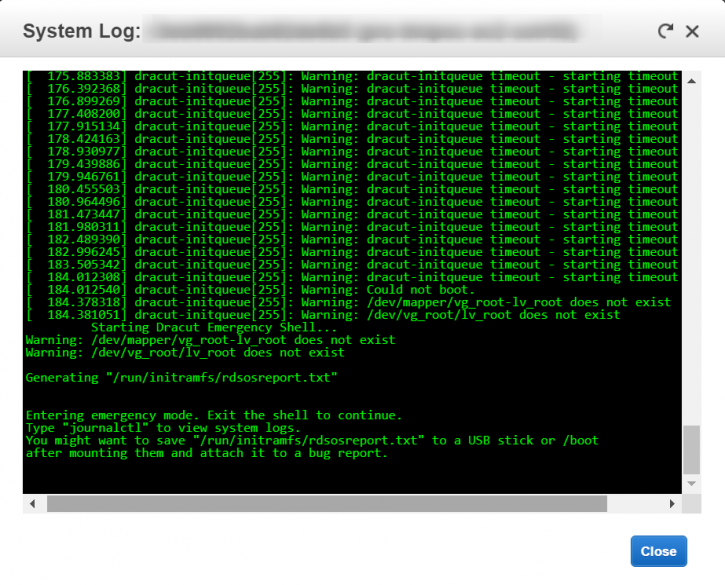725x585 pixels.
Task: Click the line "You might want to save"
Action: 312,440
